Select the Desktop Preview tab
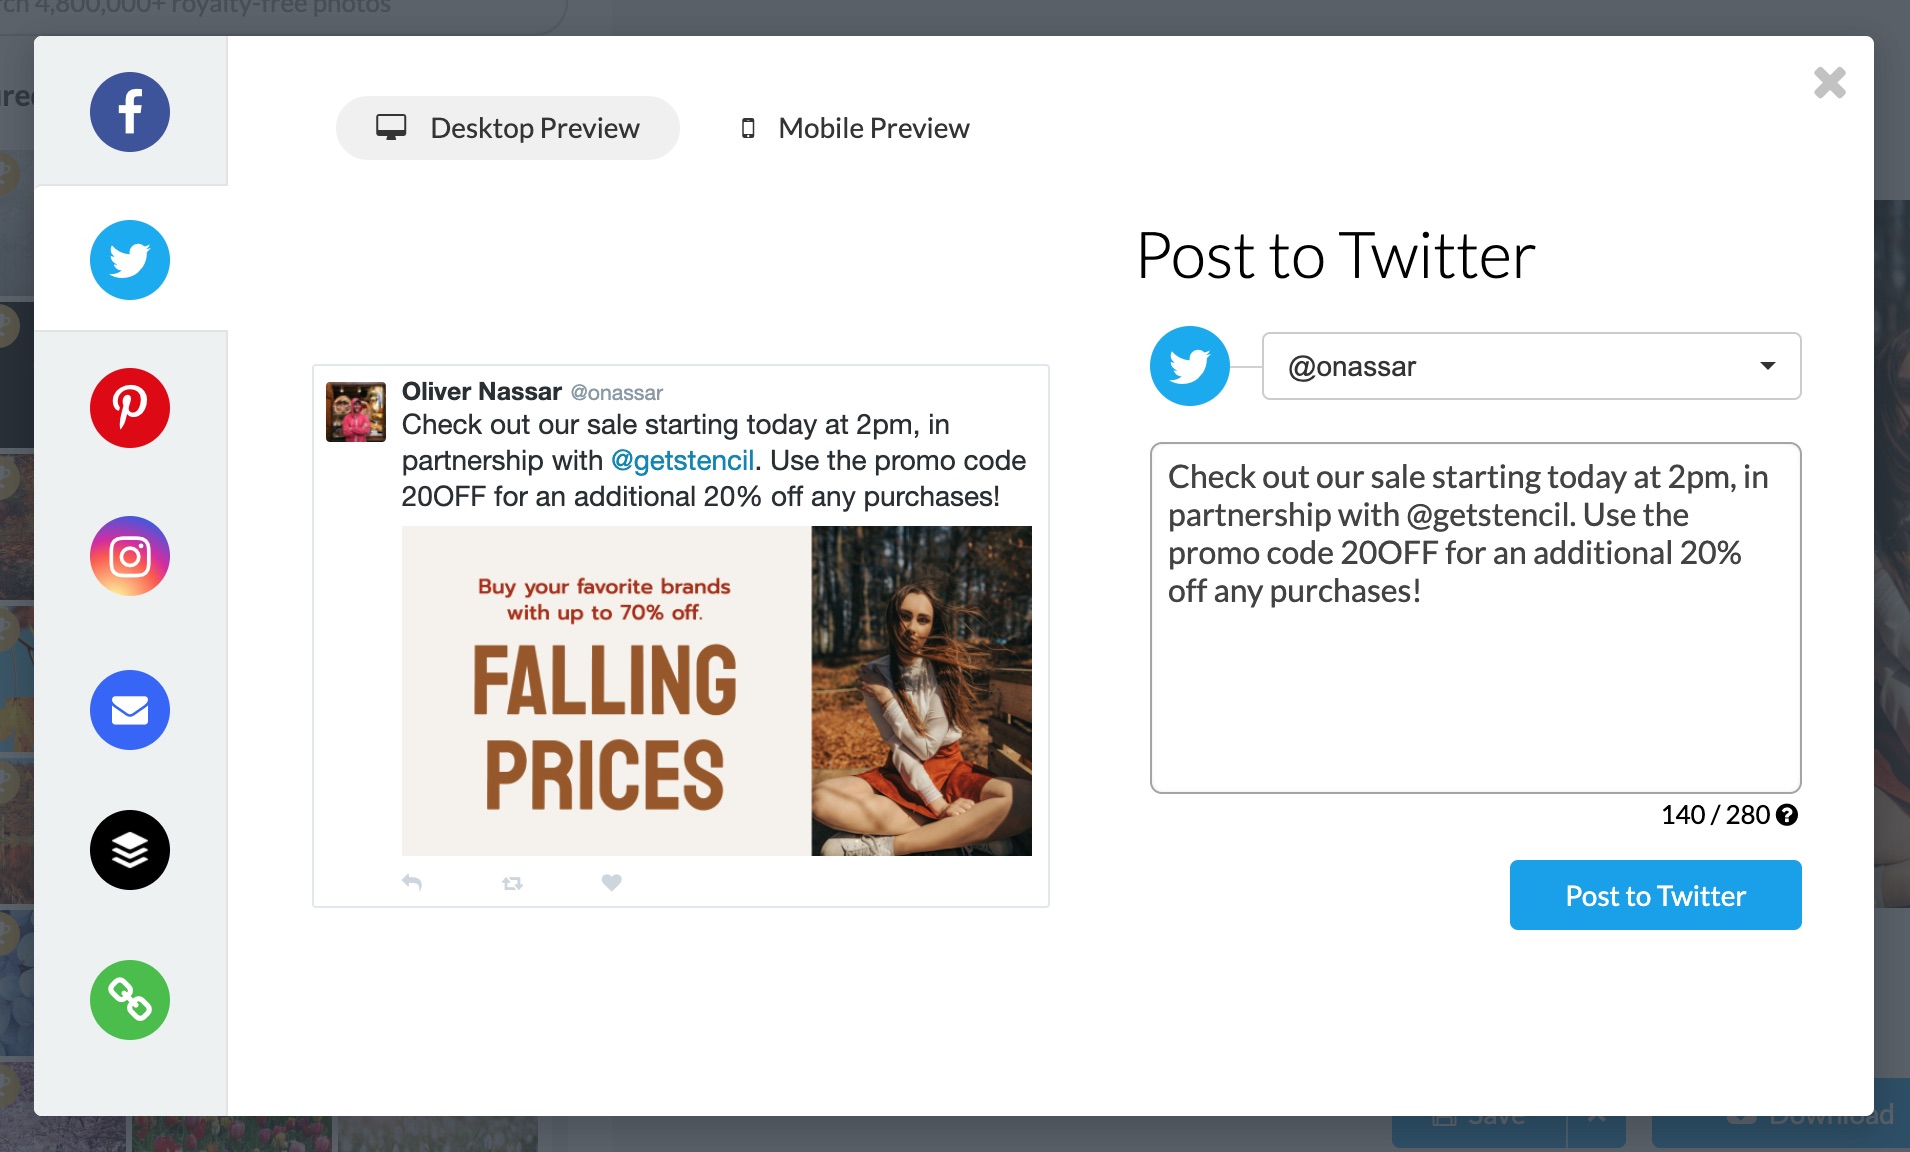This screenshot has width=1910, height=1152. [x=507, y=127]
